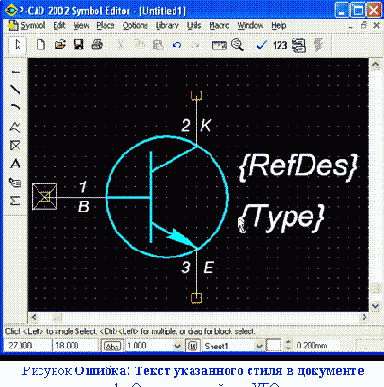Select the Place Text tool (A)
Viewport: 384px width, 387px height.
(x=16, y=164)
